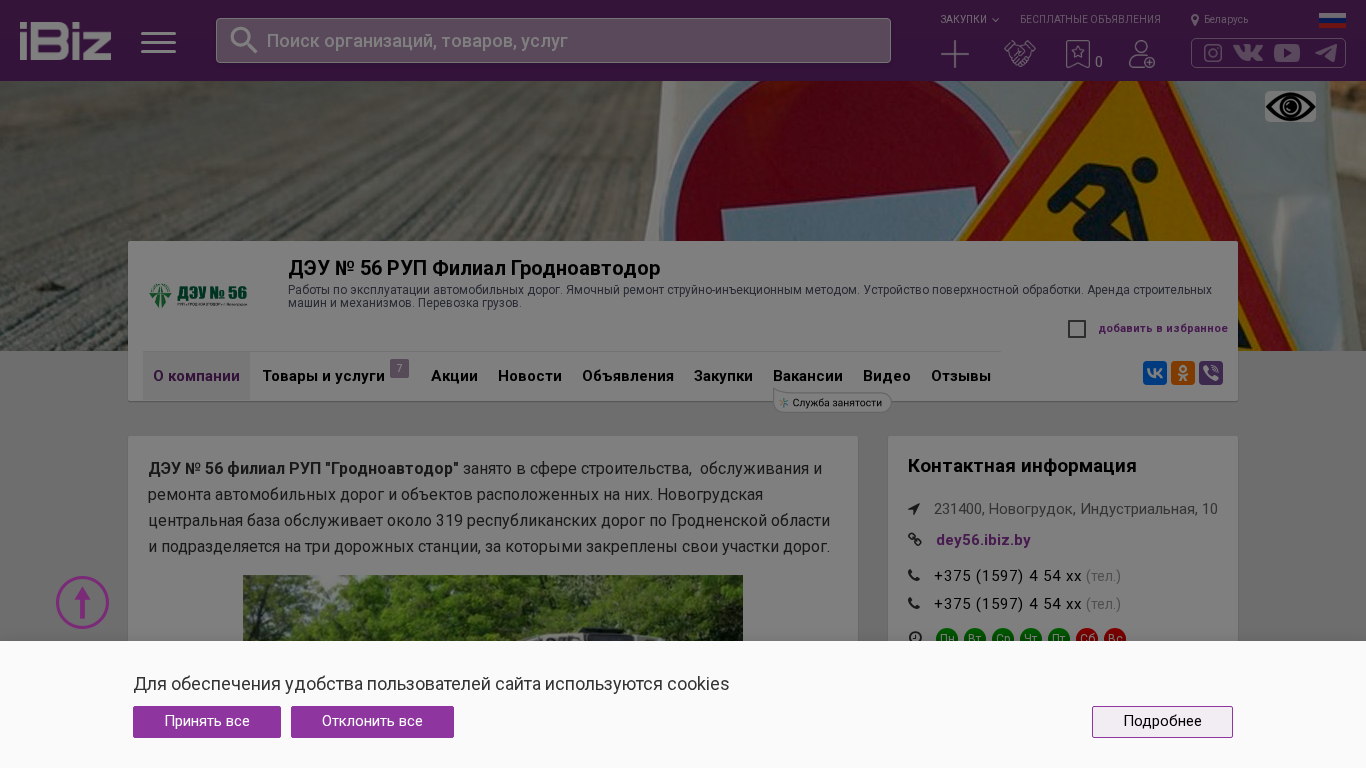Click the first phone number +375 (1597)
The height and width of the screenshot is (768, 1366).
click(x=1007, y=576)
